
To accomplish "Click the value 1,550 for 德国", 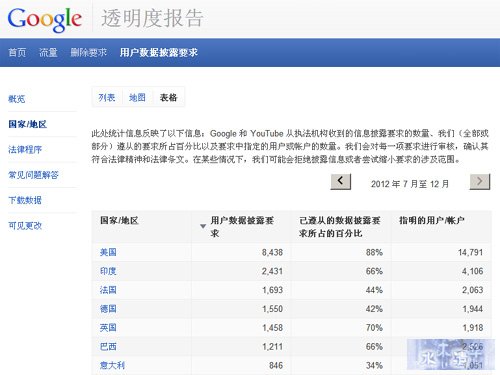I will click(272, 309).
